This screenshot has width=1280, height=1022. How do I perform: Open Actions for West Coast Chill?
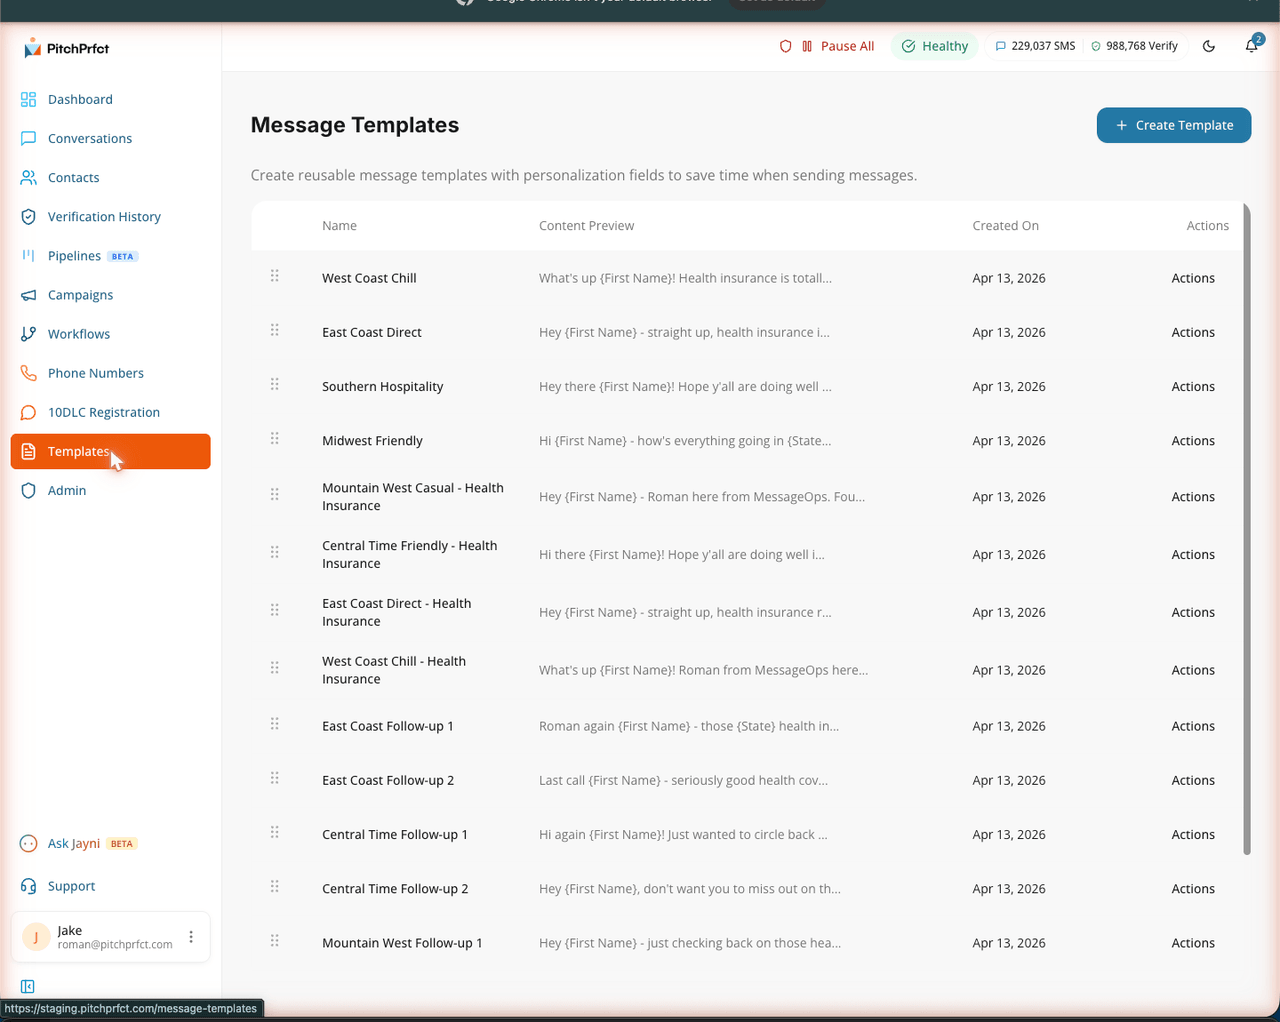1193,278
